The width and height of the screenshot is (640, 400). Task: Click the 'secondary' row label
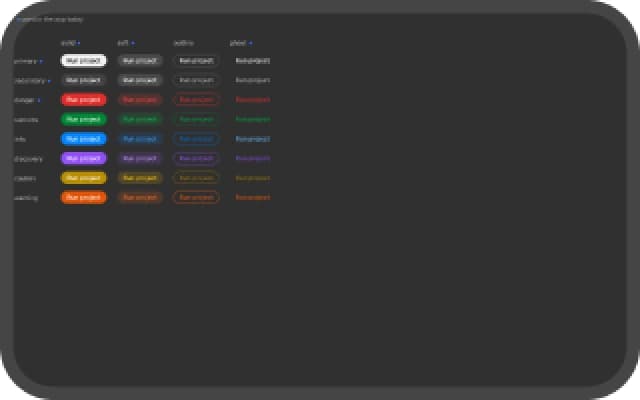(x=29, y=80)
